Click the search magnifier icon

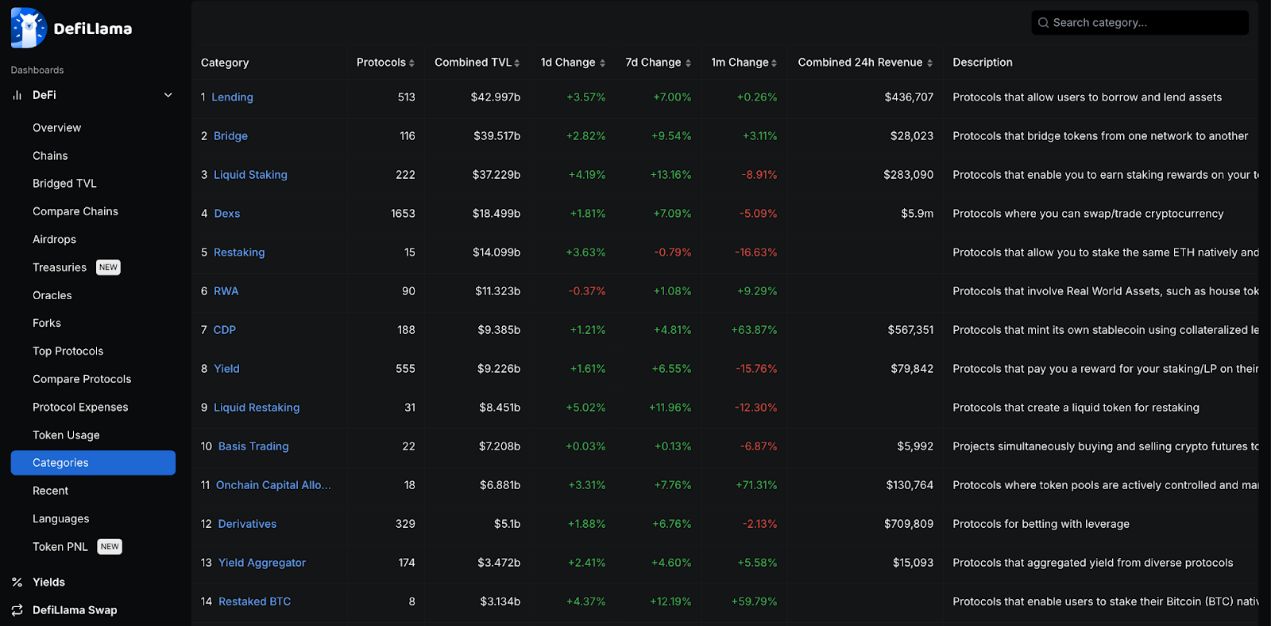(x=1044, y=23)
